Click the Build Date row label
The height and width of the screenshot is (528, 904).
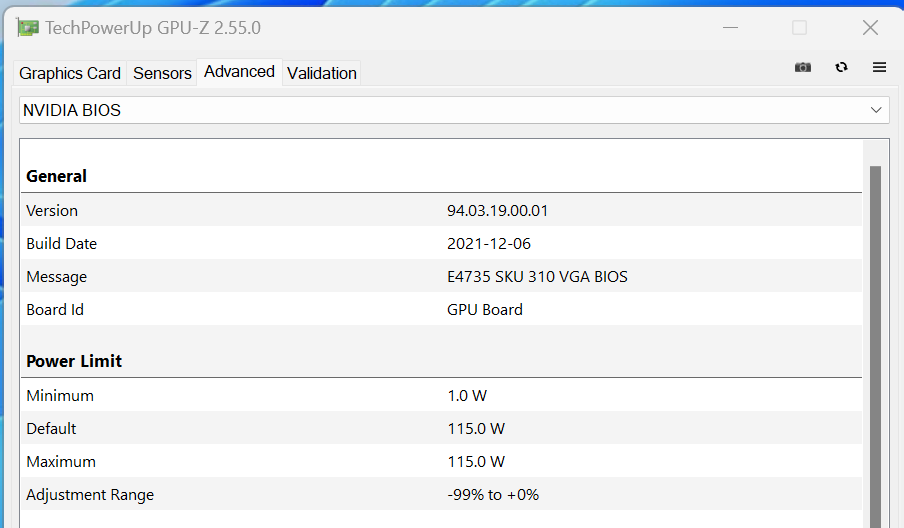tap(61, 244)
